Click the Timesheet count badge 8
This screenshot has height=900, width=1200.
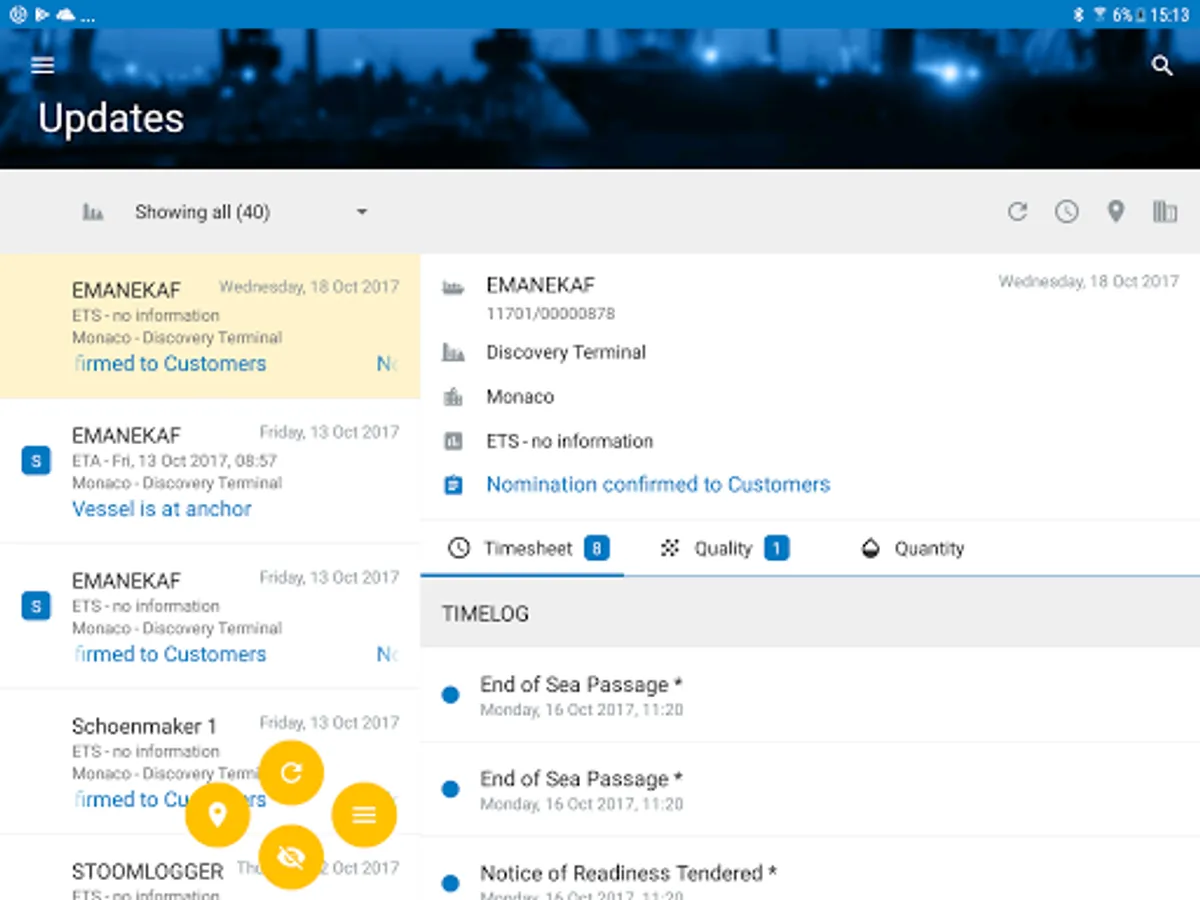597,548
